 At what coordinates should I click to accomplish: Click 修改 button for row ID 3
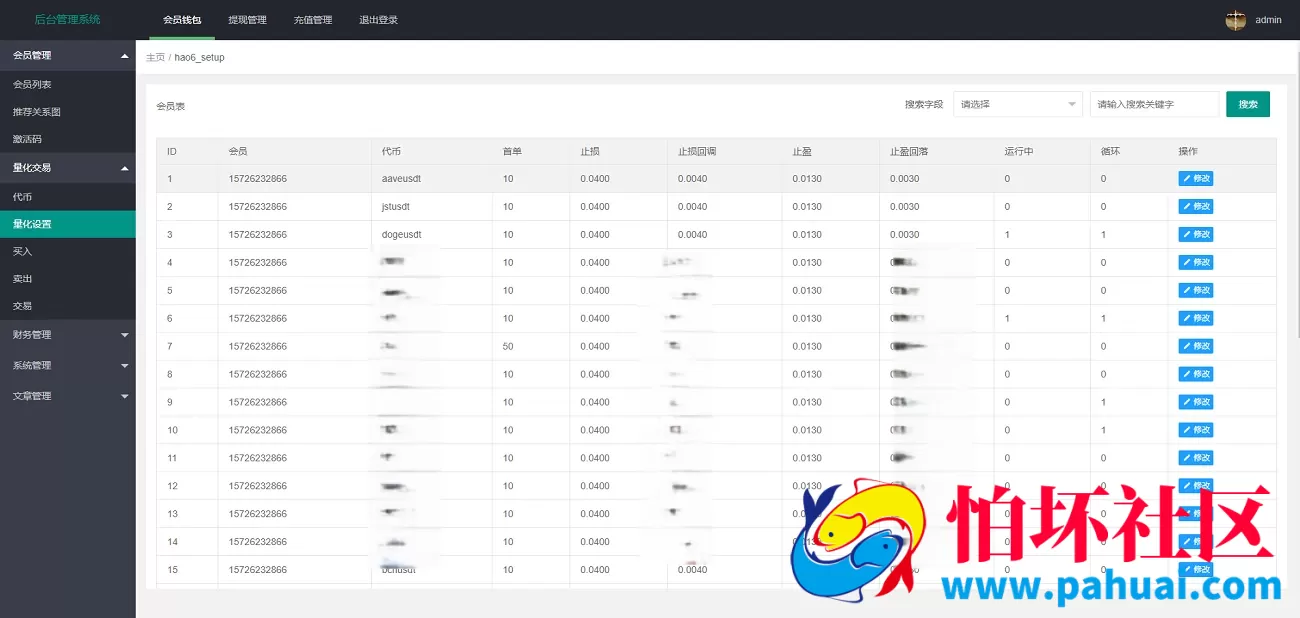pyautogui.click(x=1195, y=235)
